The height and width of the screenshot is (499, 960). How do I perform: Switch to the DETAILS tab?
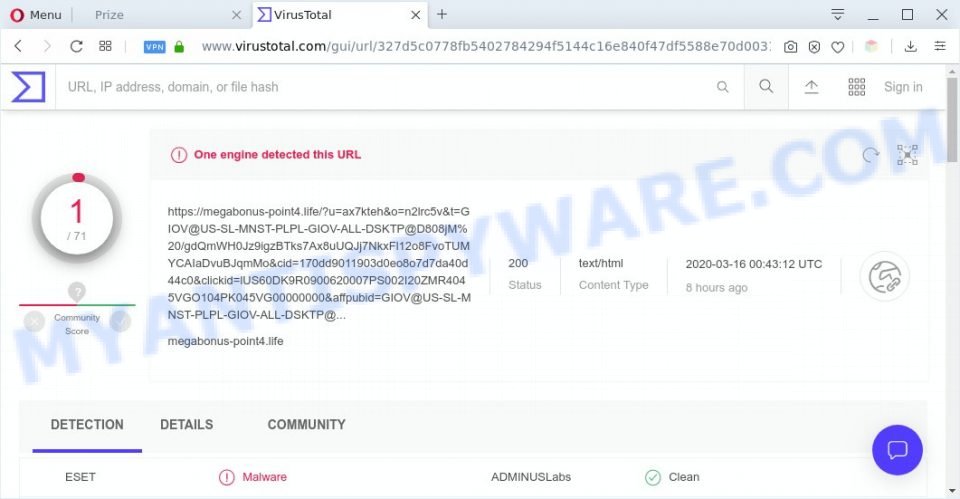coord(187,424)
